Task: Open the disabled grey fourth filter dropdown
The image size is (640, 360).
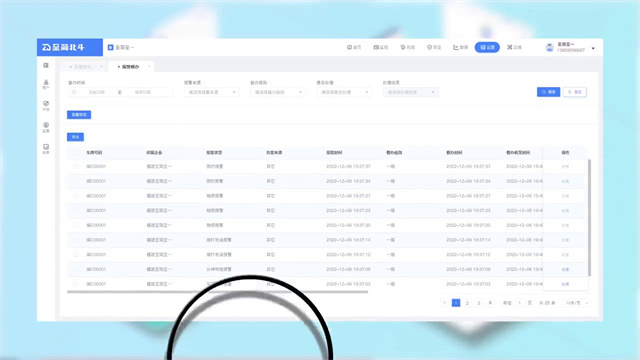Action: pyautogui.click(x=410, y=92)
